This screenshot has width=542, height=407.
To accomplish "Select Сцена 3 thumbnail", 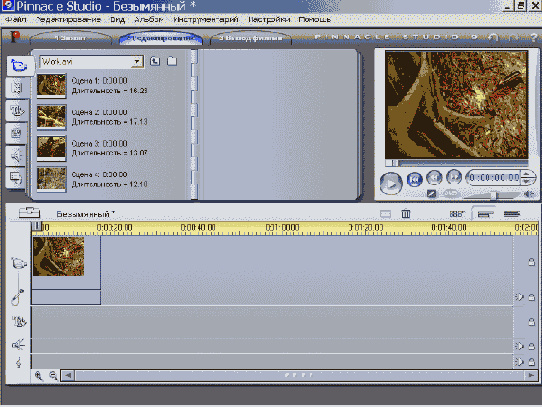I will (52, 148).
